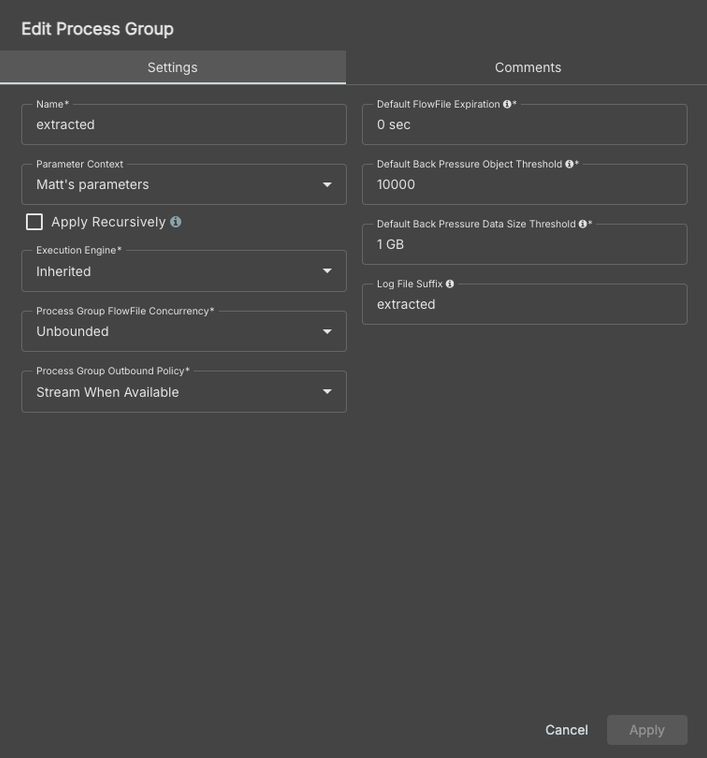Click Log File Suffix info icon
The width and height of the screenshot is (707, 758).
pyautogui.click(x=450, y=284)
